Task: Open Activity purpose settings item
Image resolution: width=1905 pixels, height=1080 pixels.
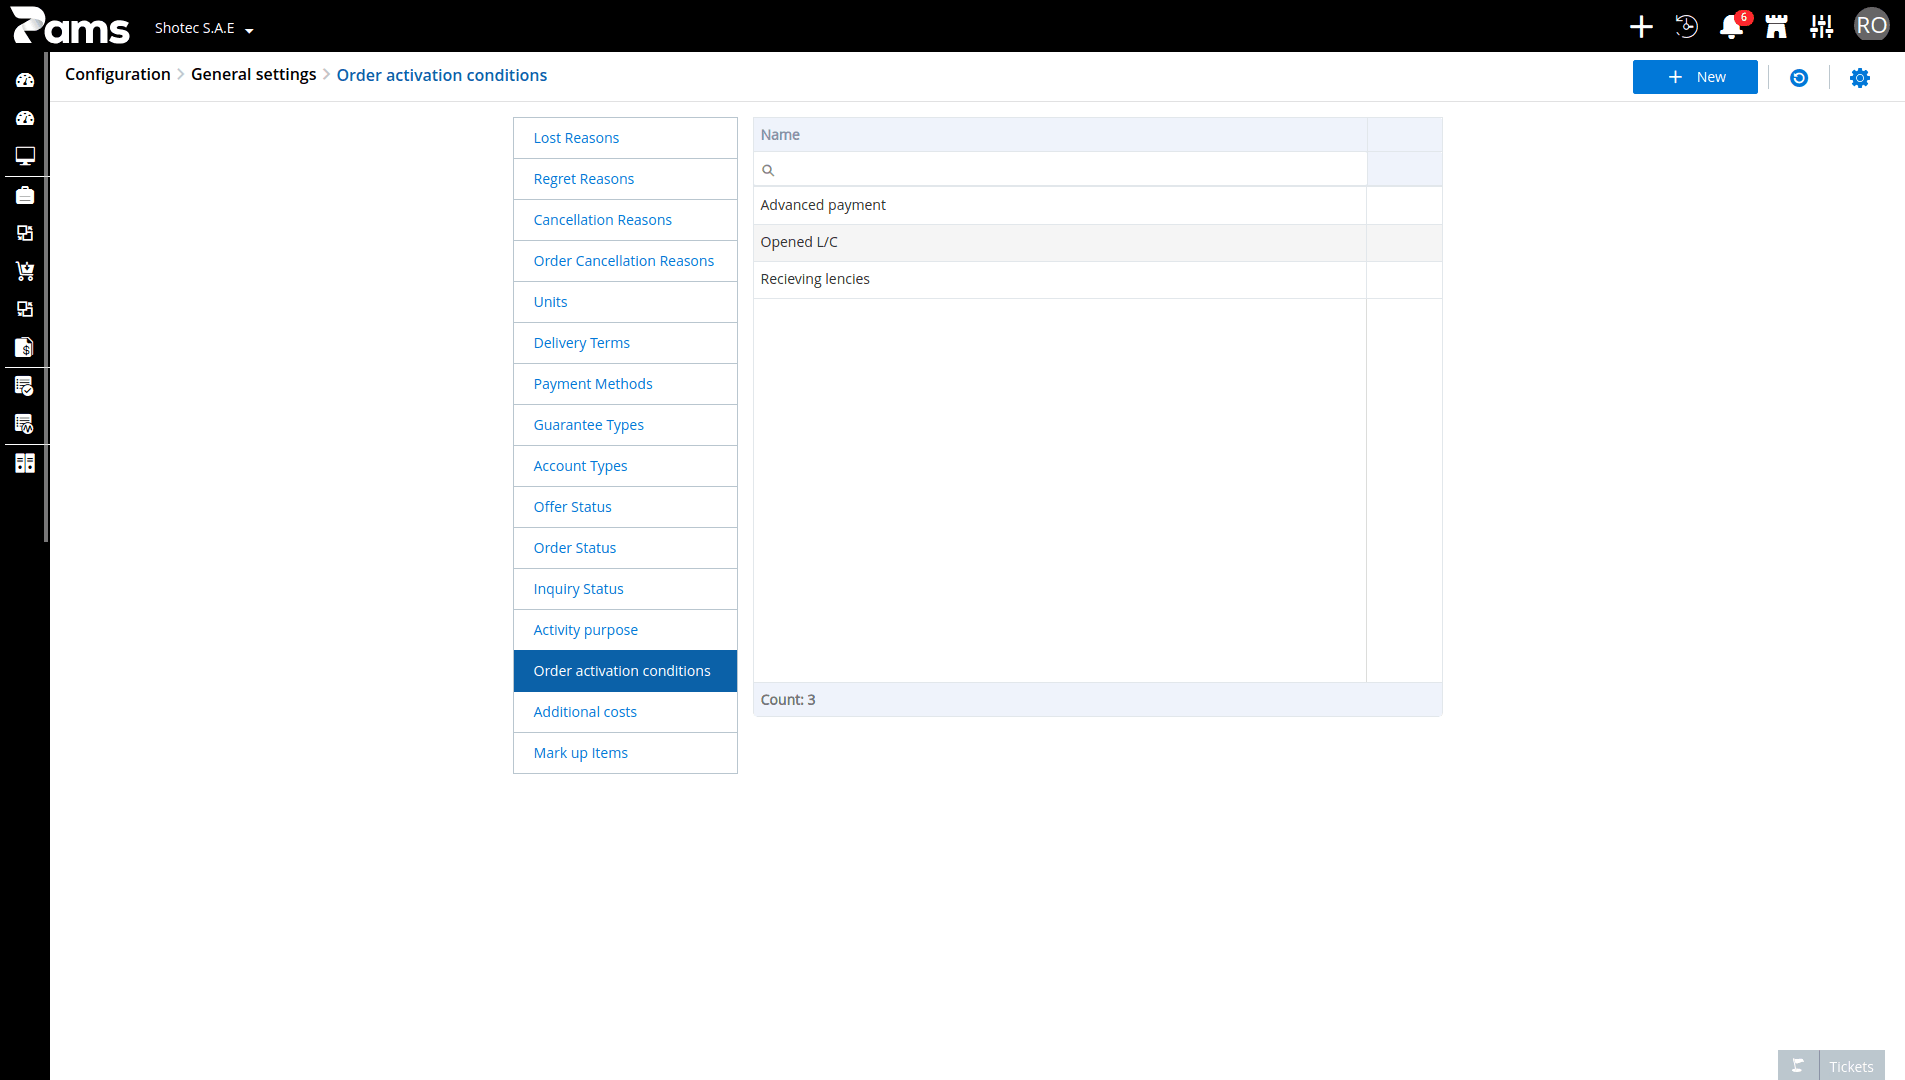Action: 625,630
